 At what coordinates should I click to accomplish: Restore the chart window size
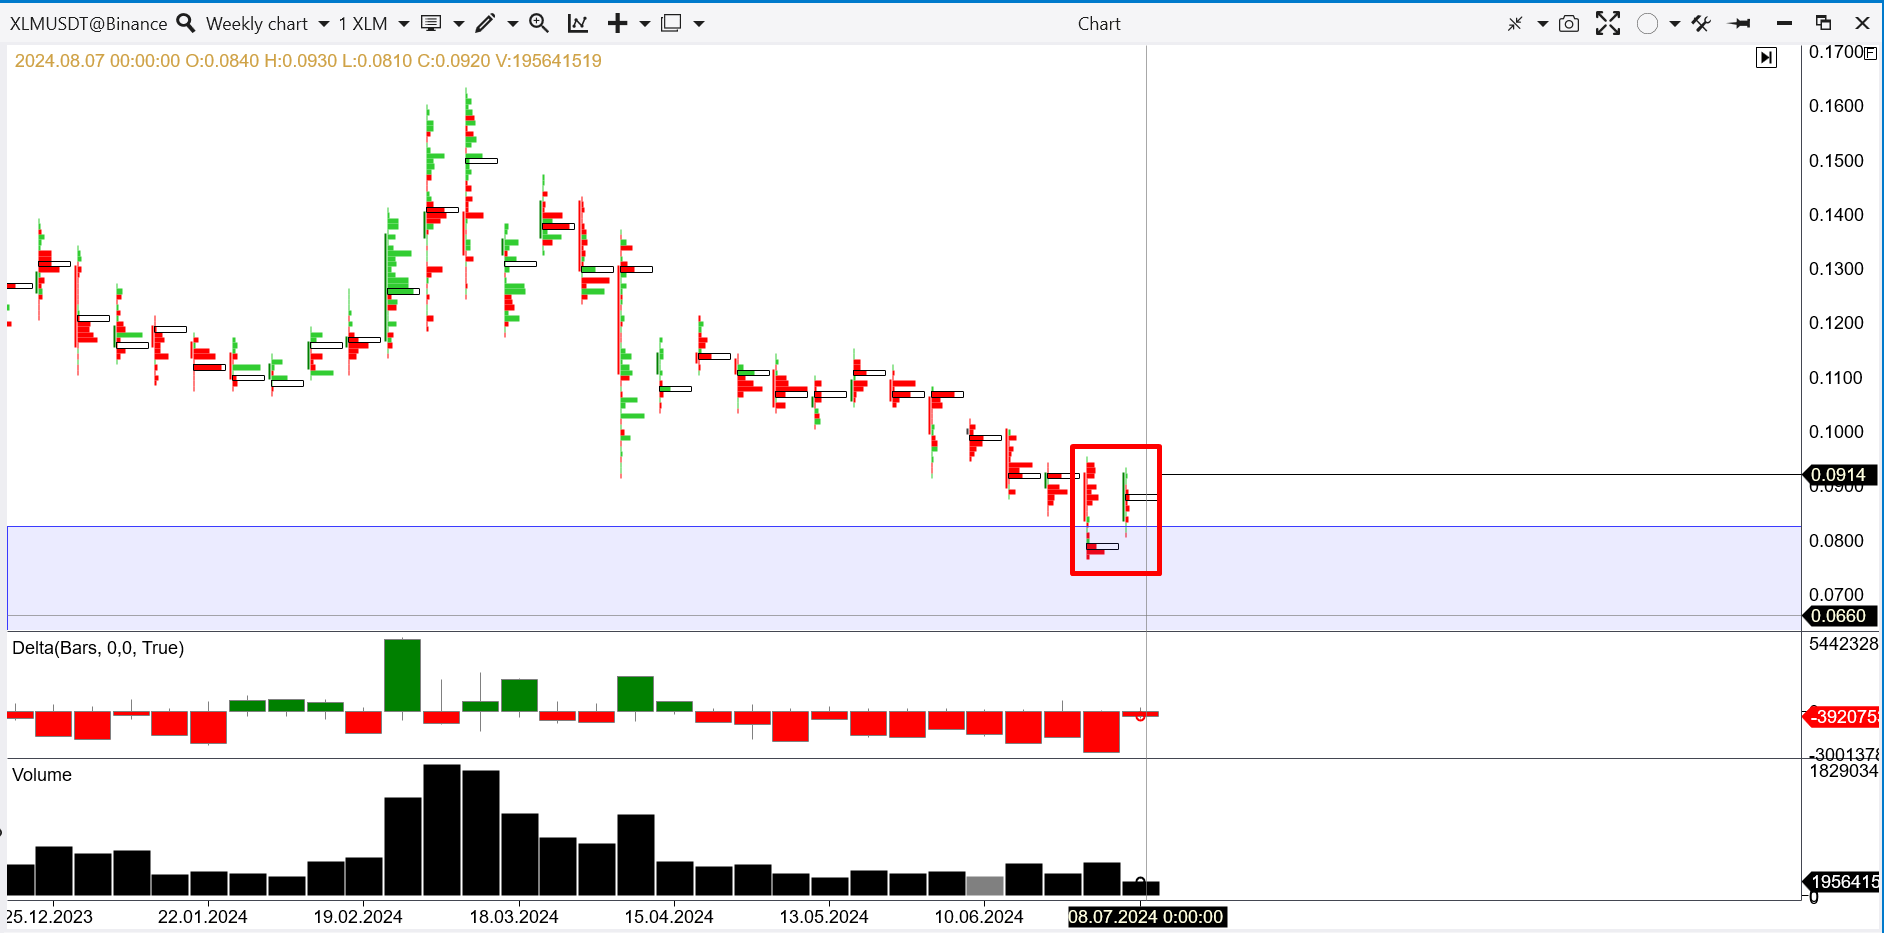pyautogui.click(x=1823, y=23)
